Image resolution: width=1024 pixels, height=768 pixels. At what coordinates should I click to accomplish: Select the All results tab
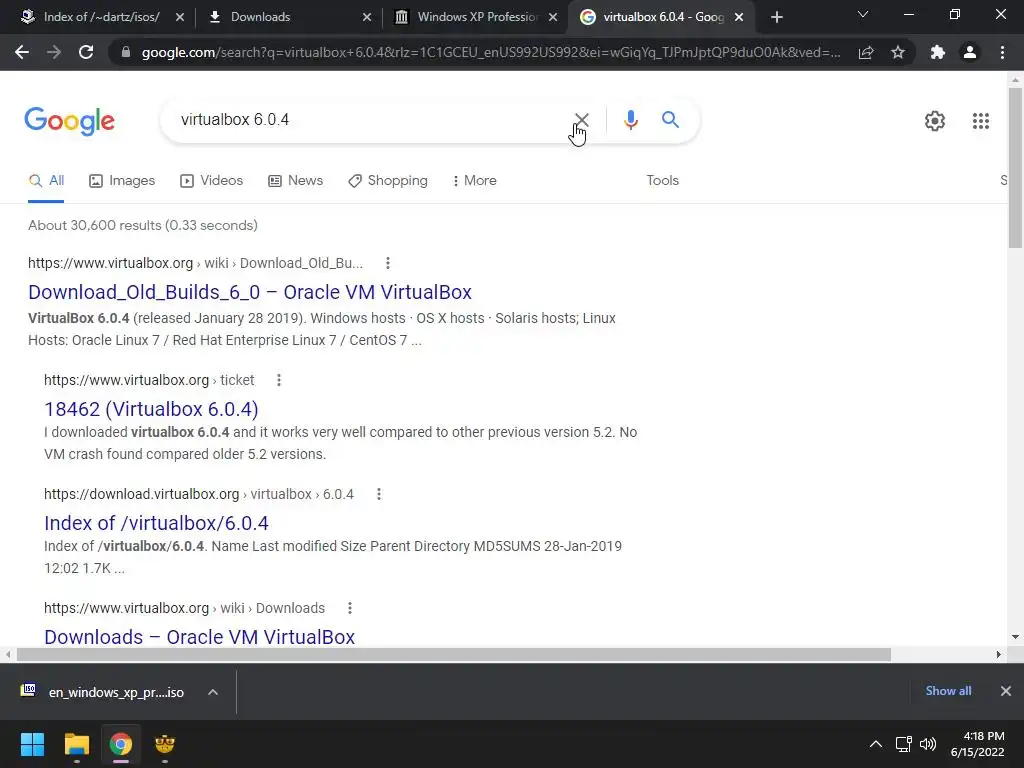pyautogui.click(x=46, y=181)
